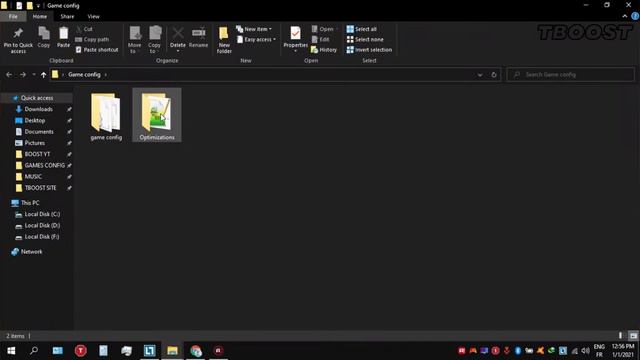Open TBOOST SITE folder in sidebar
The image size is (640, 360).
(40, 188)
